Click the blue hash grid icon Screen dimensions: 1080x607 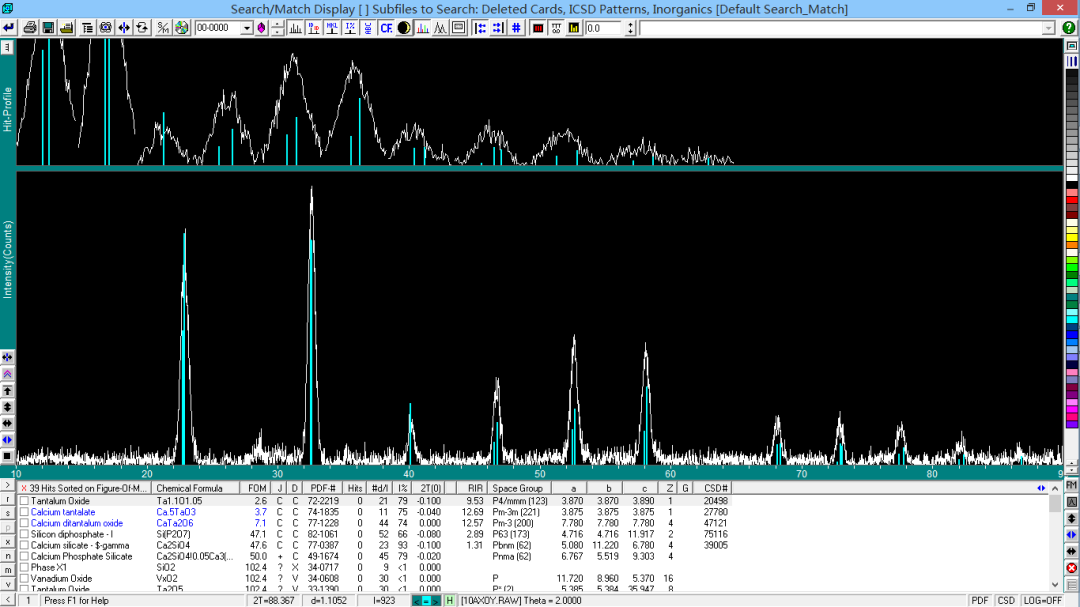pos(516,28)
